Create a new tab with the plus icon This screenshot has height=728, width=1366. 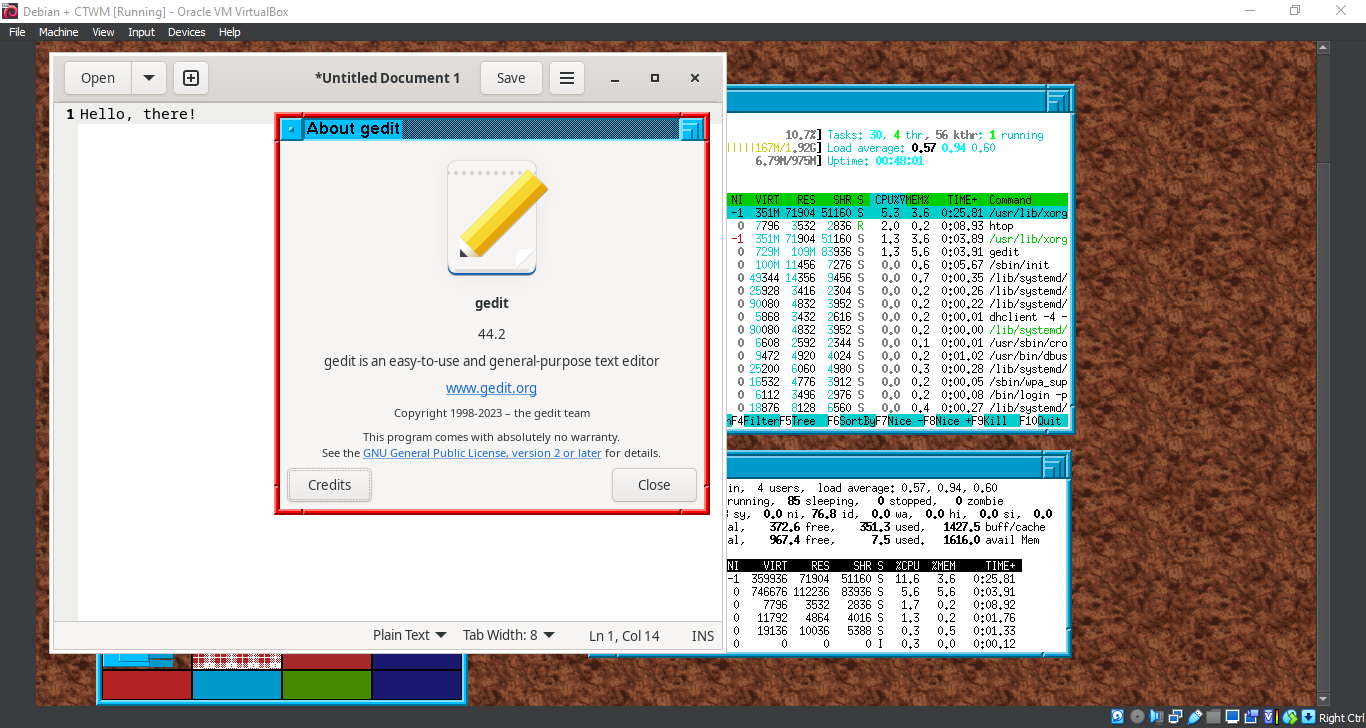pos(190,77)
